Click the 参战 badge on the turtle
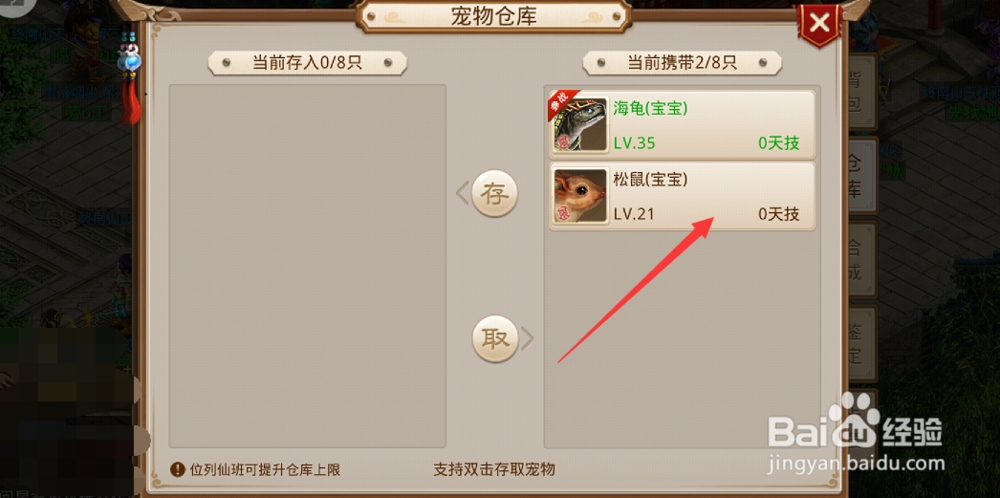Viewport: 1000px width, 498px height. [x=561, y=105]
